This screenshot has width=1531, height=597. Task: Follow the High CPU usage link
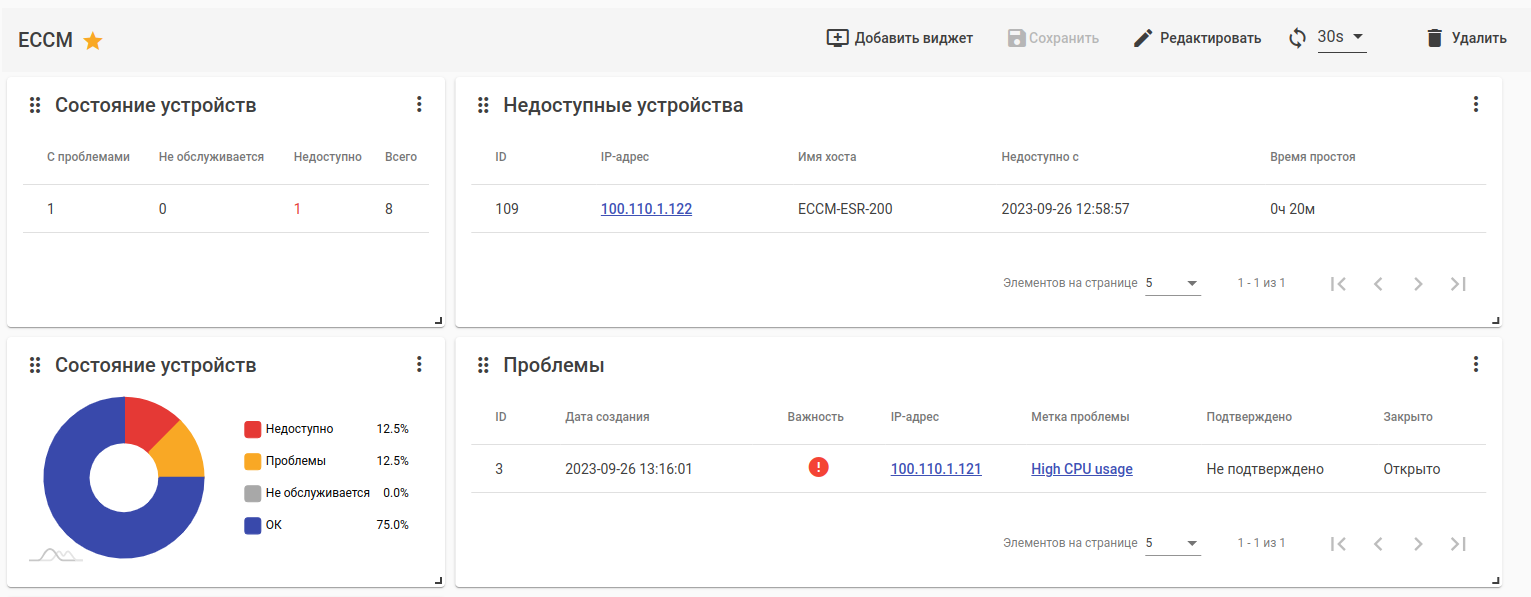1081,469
